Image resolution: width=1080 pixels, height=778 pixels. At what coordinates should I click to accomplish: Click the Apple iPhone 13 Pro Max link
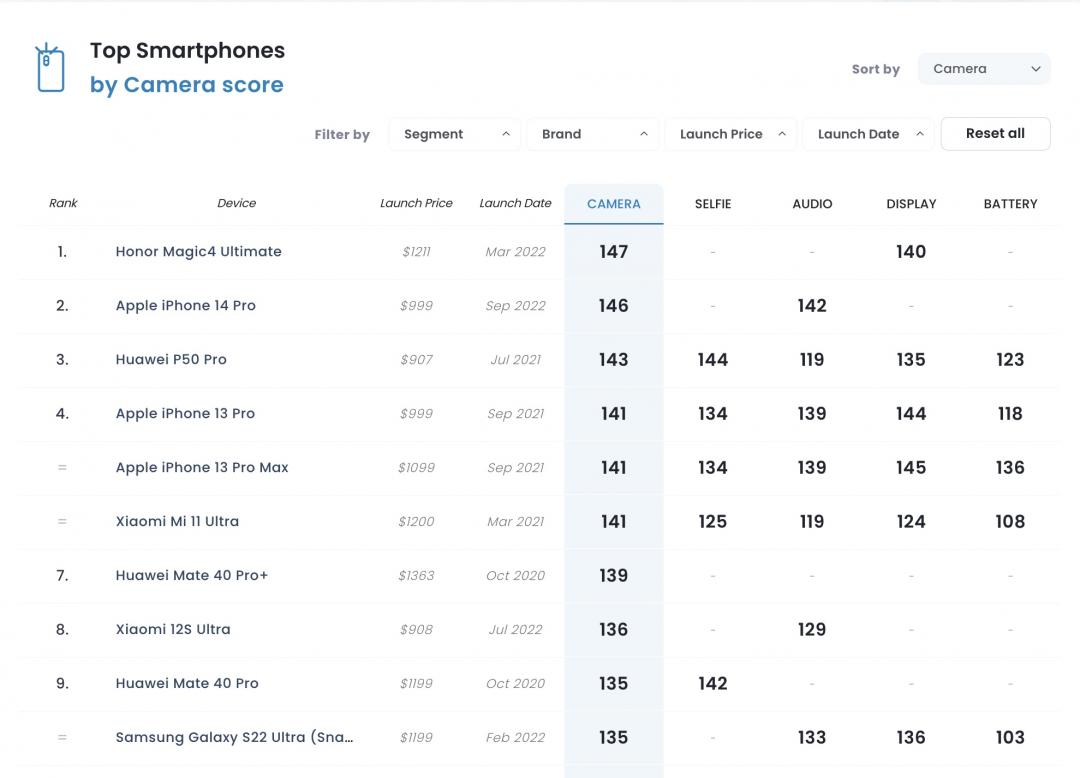pos(202,468)
